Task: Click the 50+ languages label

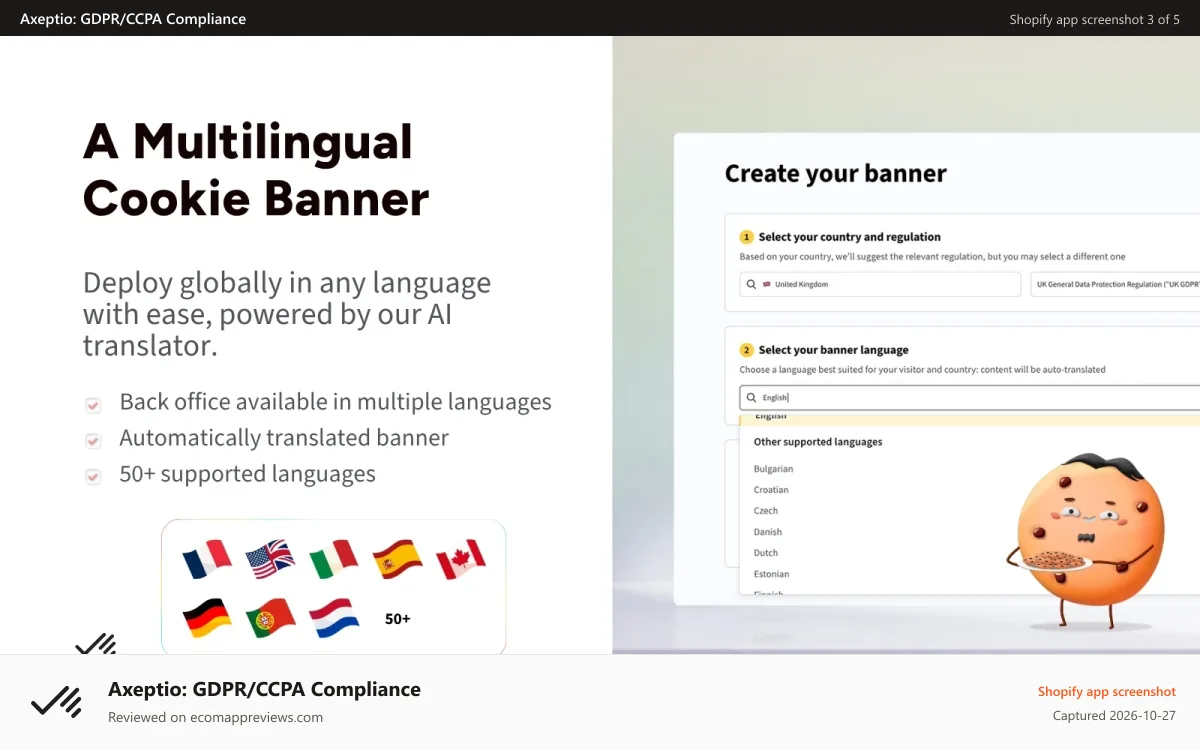Action: [397, 619]
